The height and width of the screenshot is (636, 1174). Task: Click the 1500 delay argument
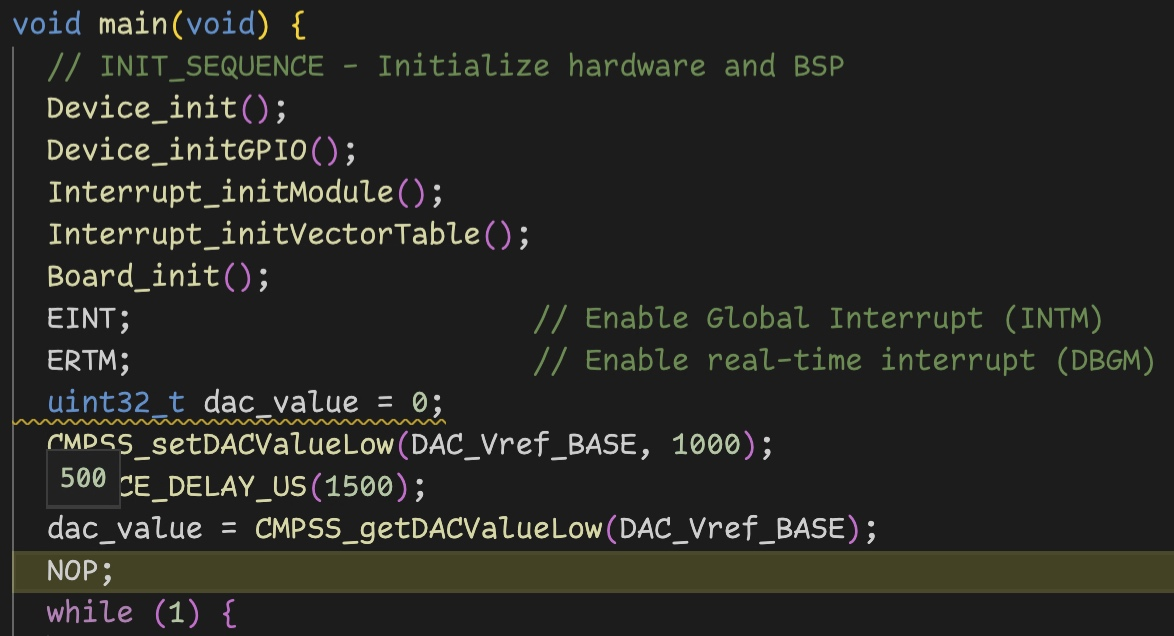(359, 486)
